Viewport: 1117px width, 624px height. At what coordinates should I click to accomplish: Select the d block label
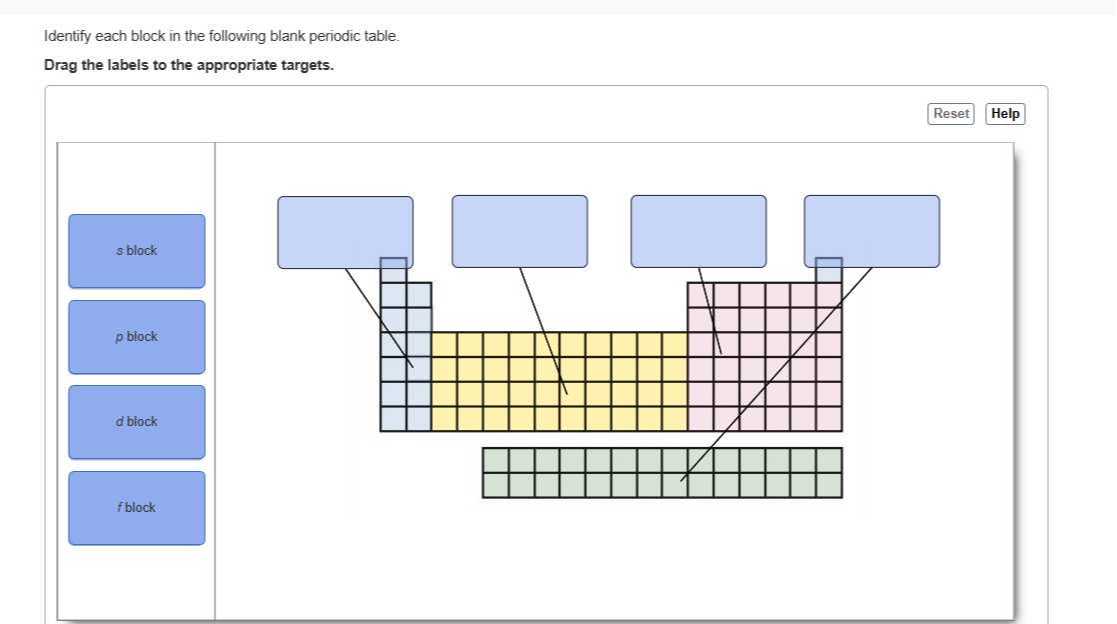(x=136, y=421)
